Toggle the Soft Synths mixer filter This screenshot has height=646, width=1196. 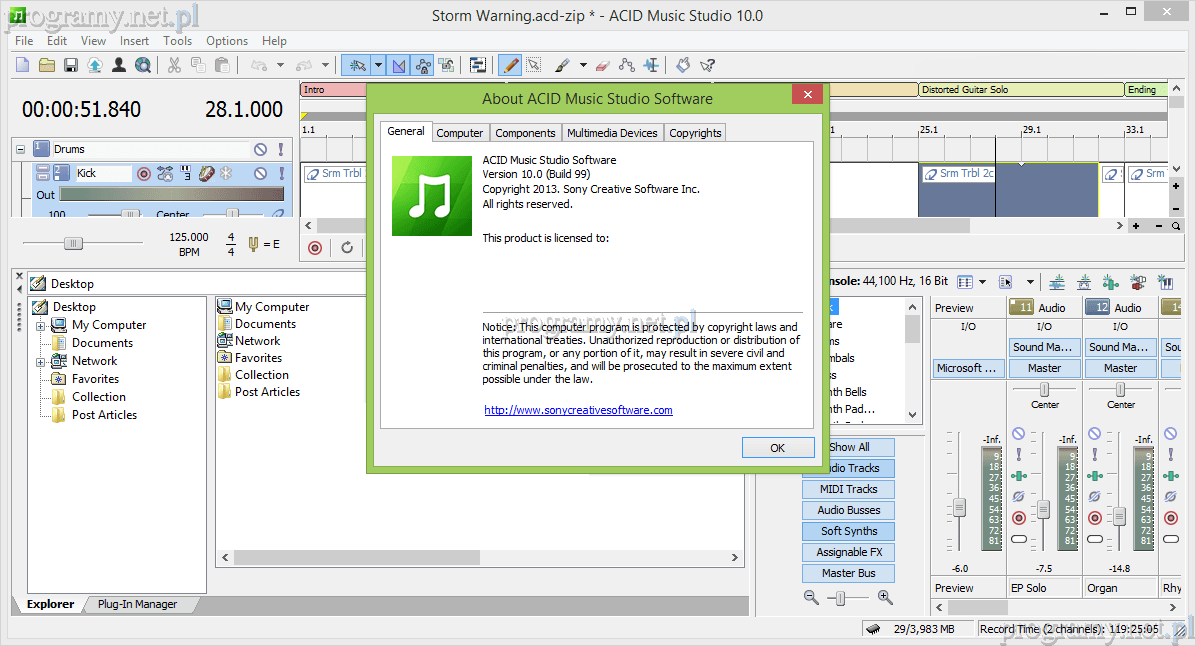coord(848,531)
